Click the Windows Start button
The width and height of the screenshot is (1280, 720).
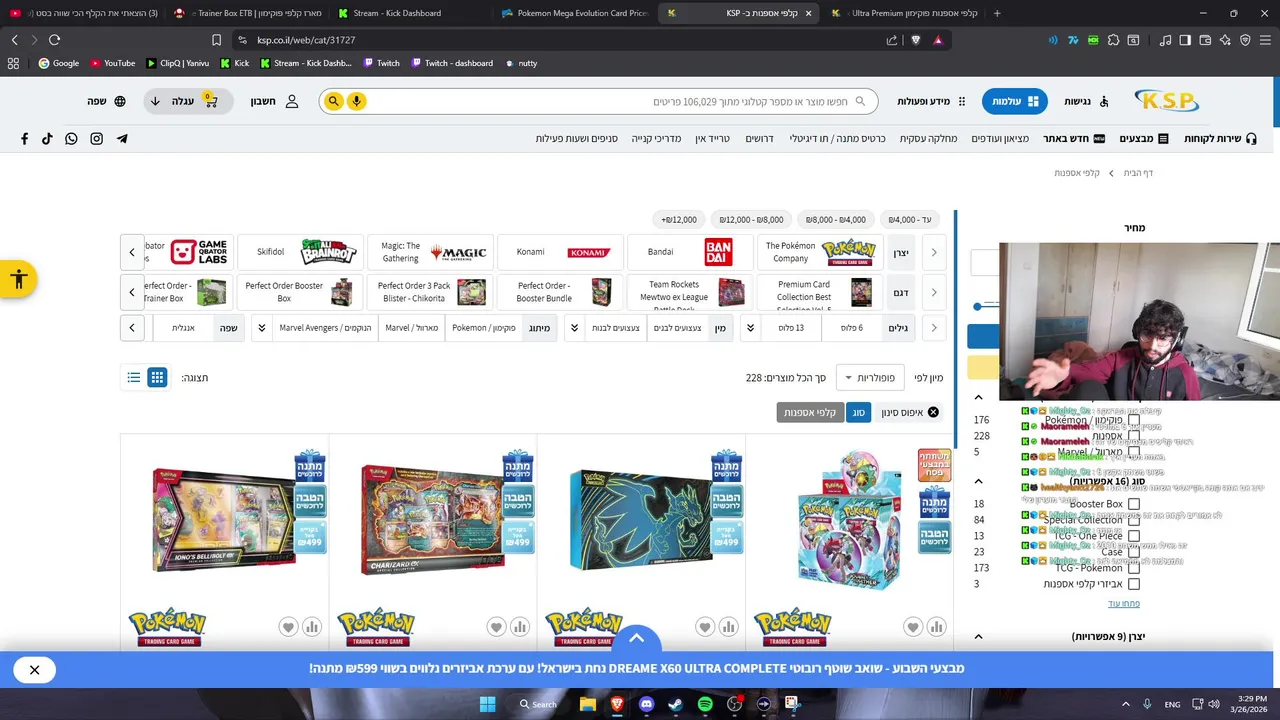(487, 704)
